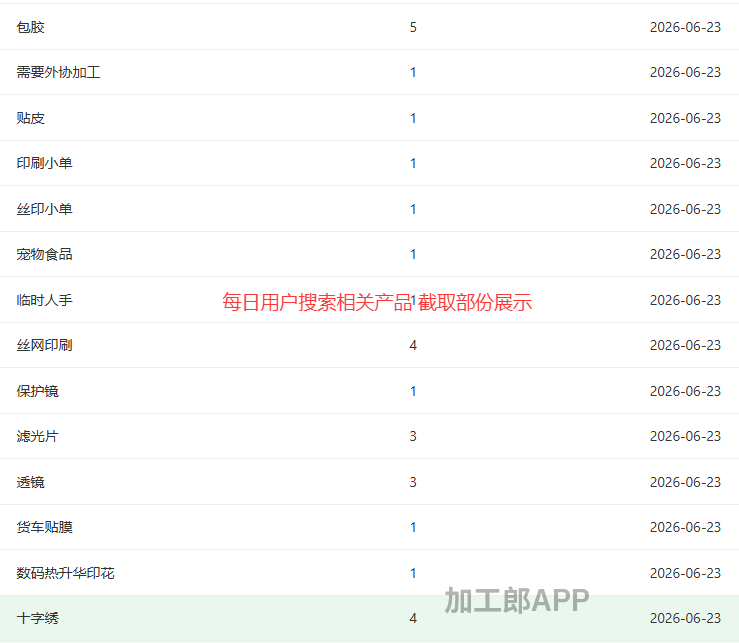
Task: Click the 需要外协加工 row label
Action: click(58, 72)
